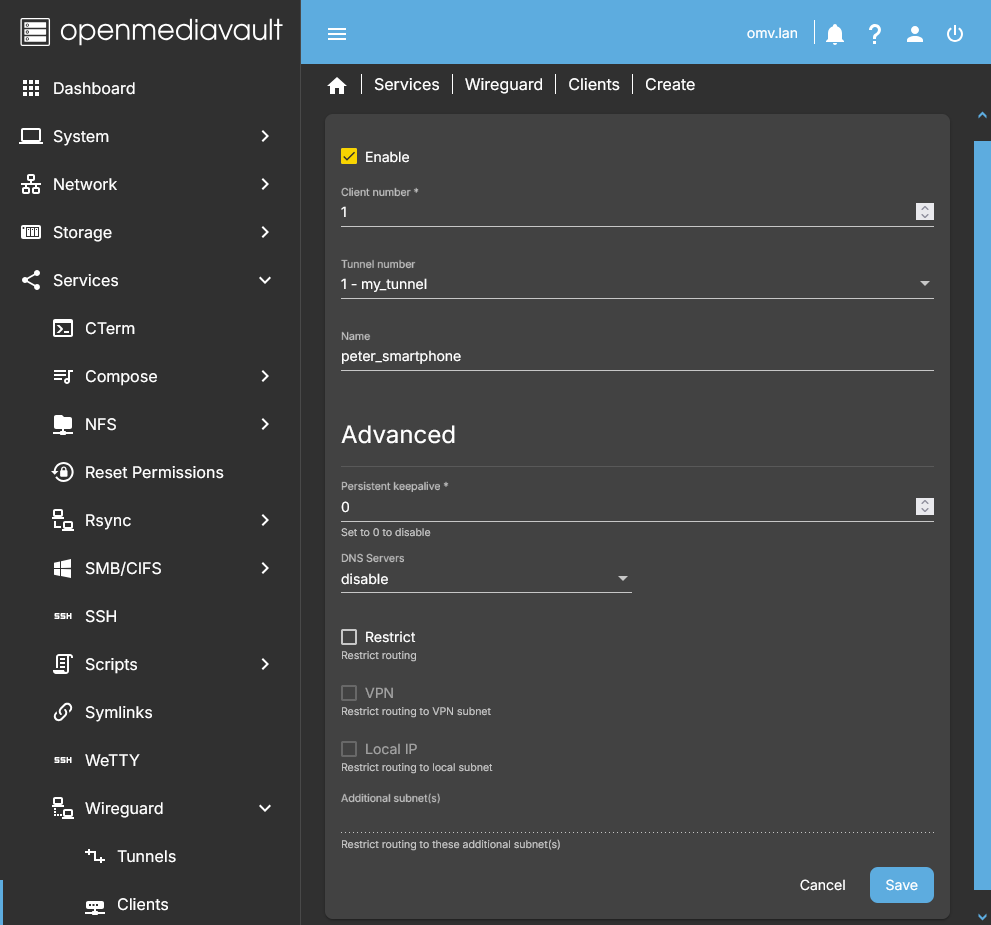Uncheck the Enable checkbox
991x925 pixels.
349,156
